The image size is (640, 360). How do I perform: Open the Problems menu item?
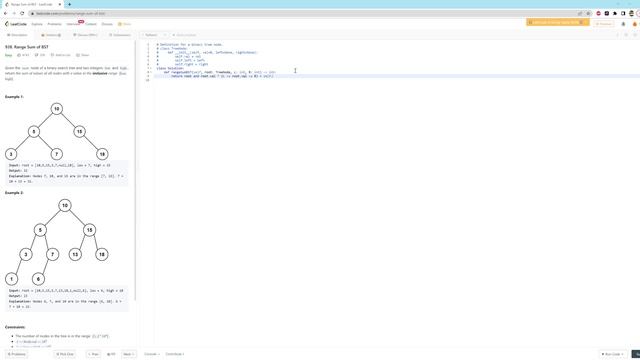tap(54, 24)
